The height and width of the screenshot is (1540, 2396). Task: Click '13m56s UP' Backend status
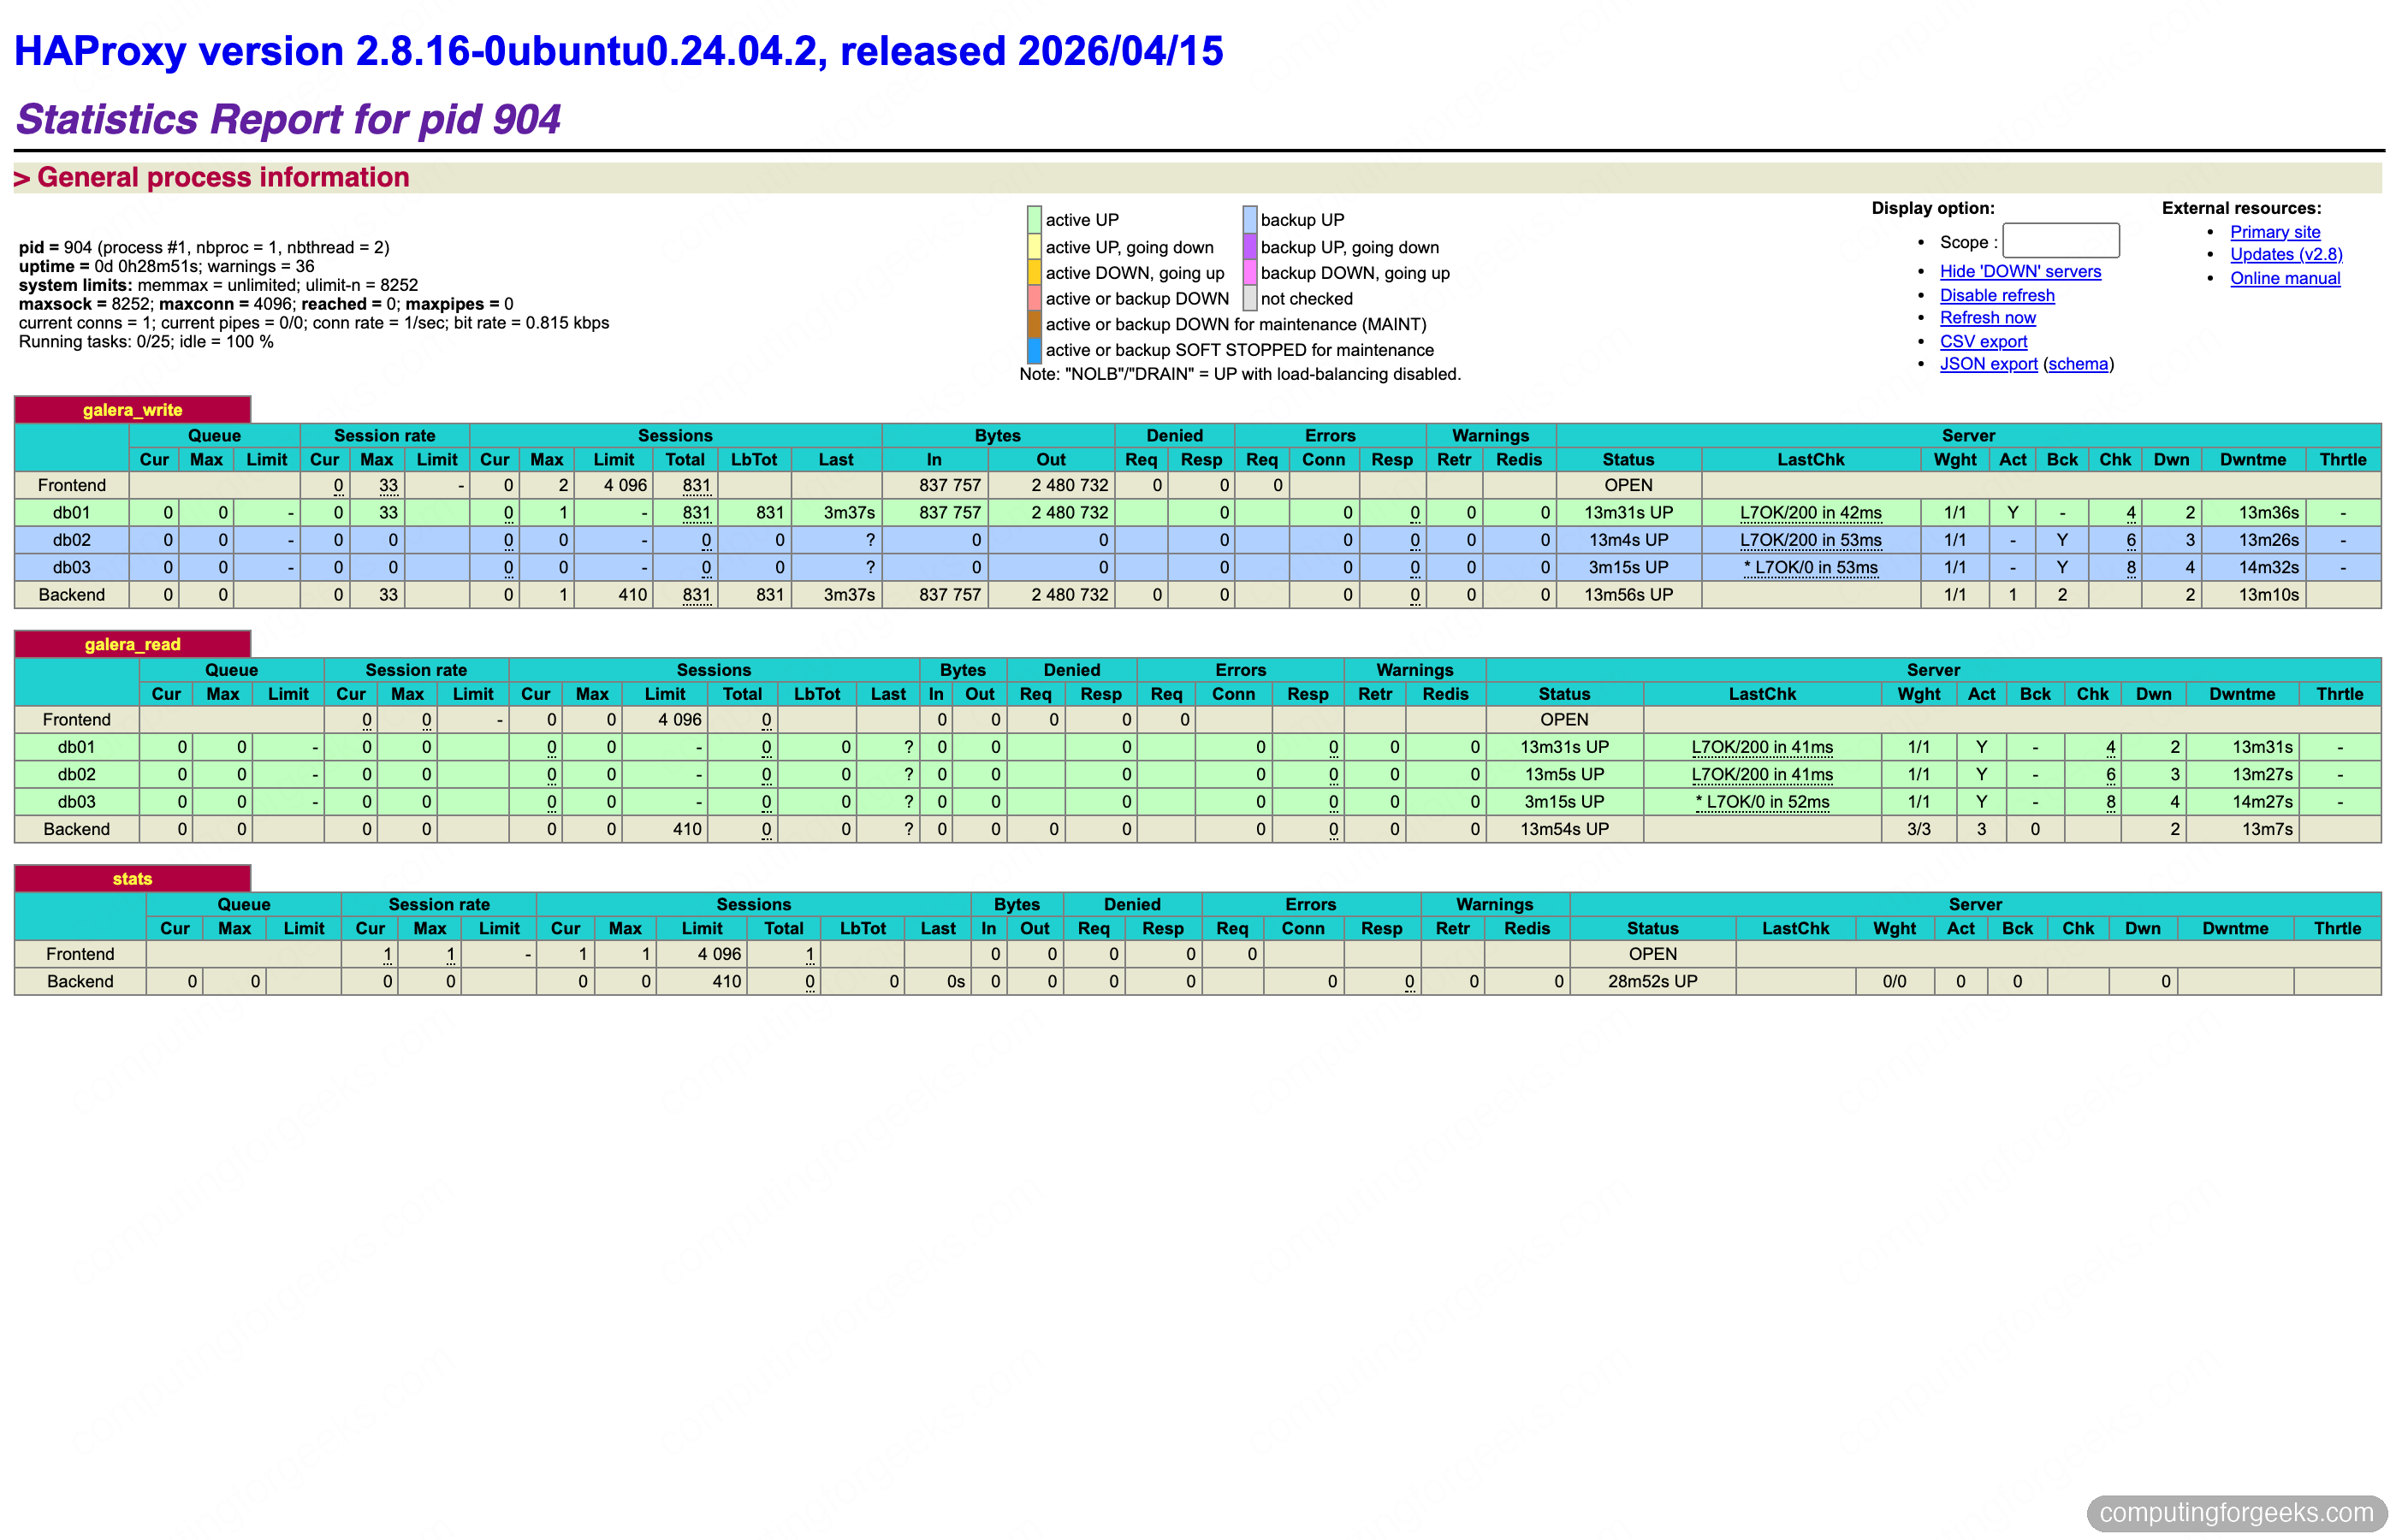(1628, 595)
